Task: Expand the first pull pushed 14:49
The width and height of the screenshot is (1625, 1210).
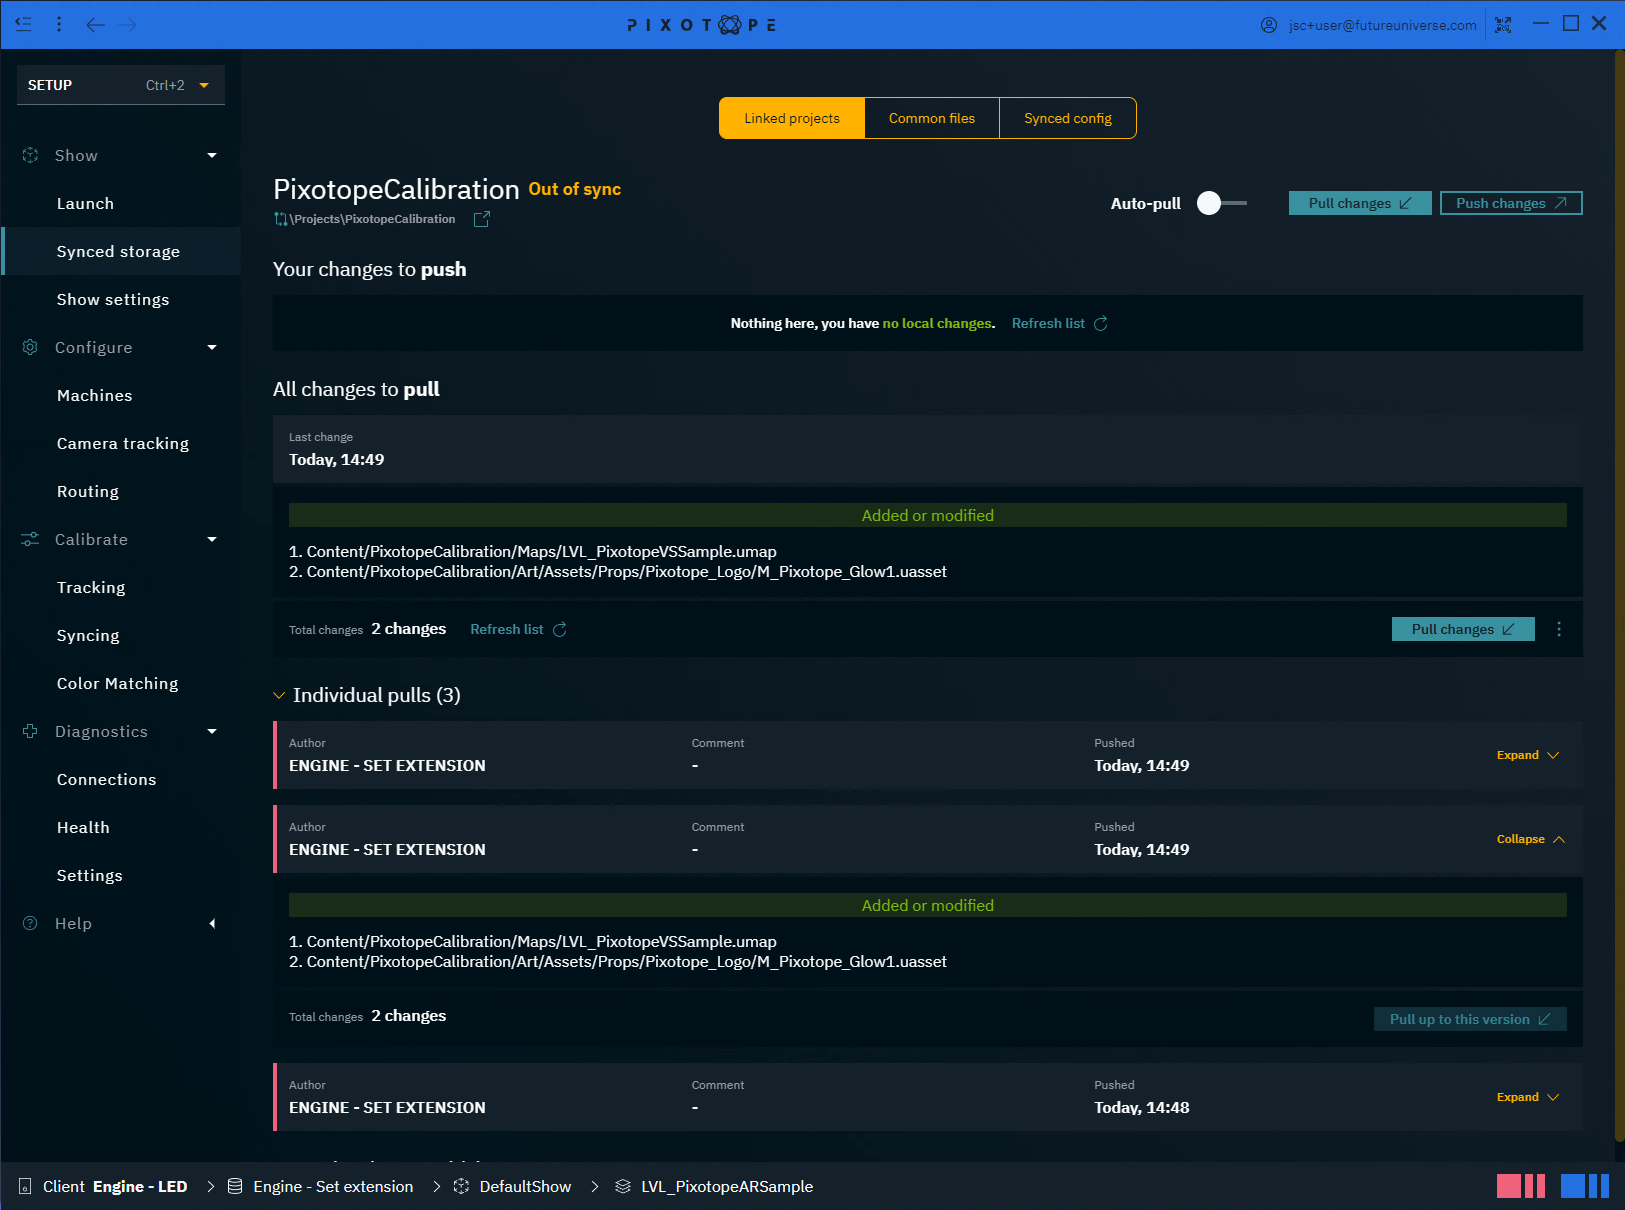Action: [1528, 755]
